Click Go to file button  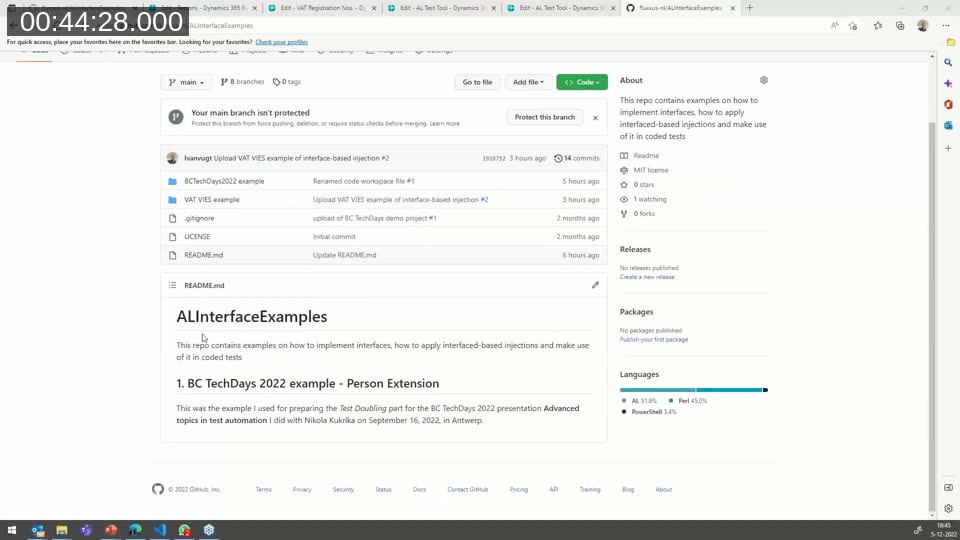(477, 82)
